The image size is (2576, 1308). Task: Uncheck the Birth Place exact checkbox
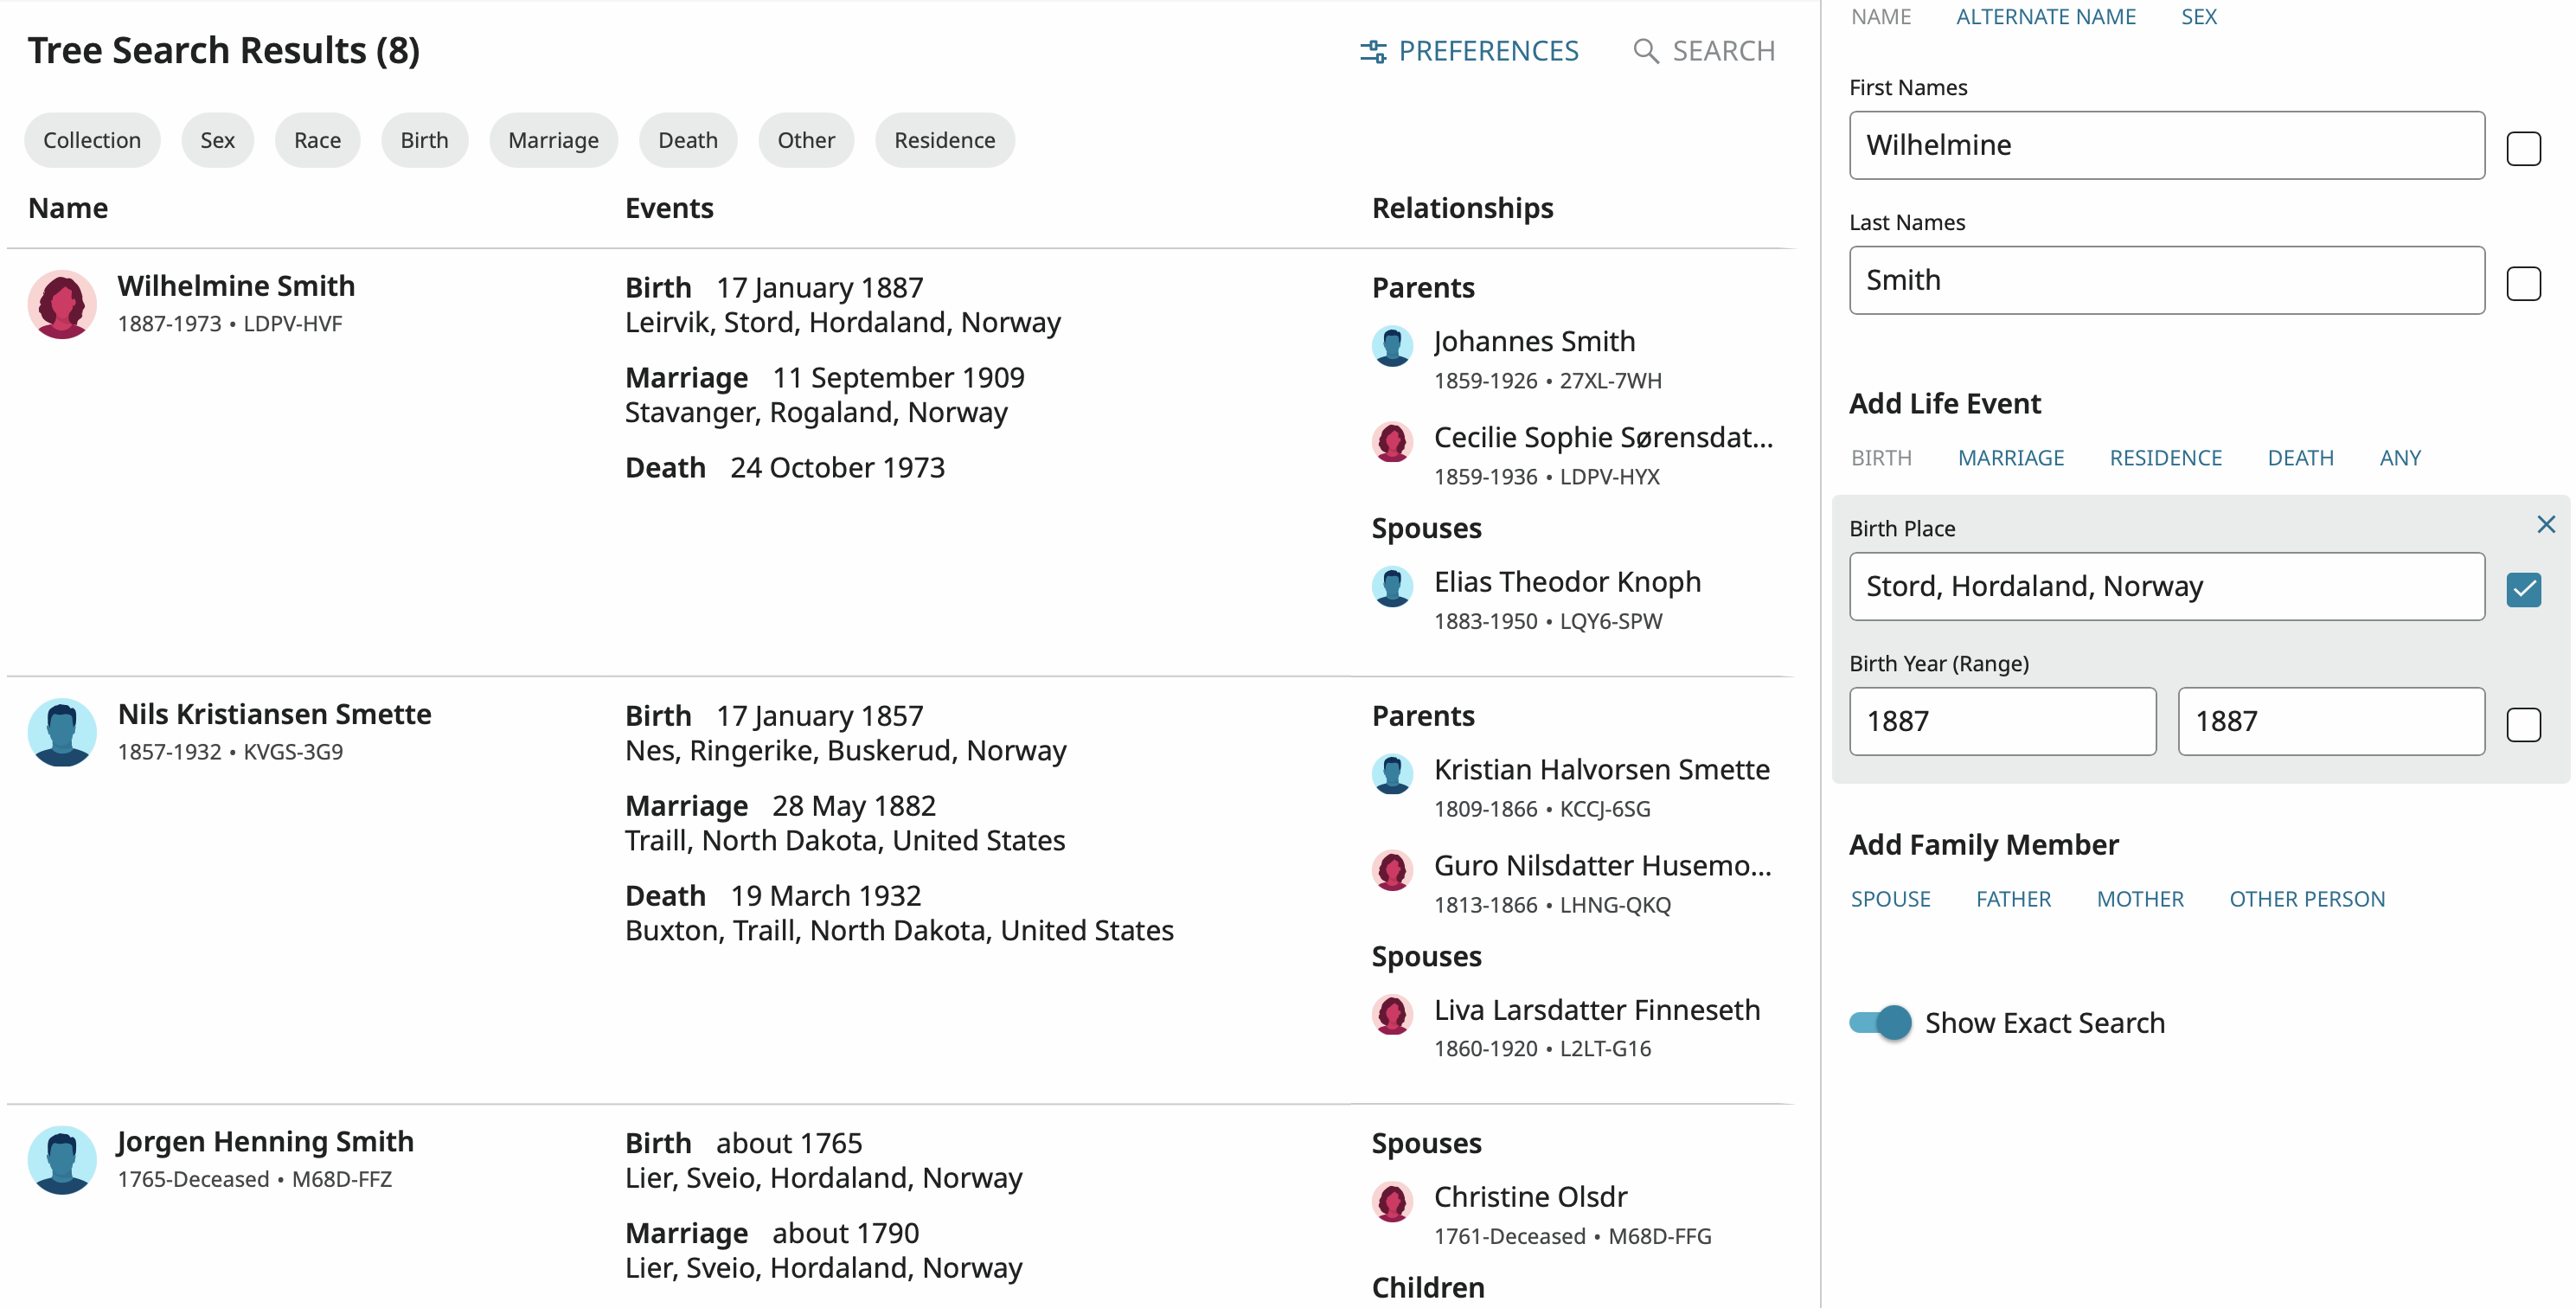click(2523, 589)
